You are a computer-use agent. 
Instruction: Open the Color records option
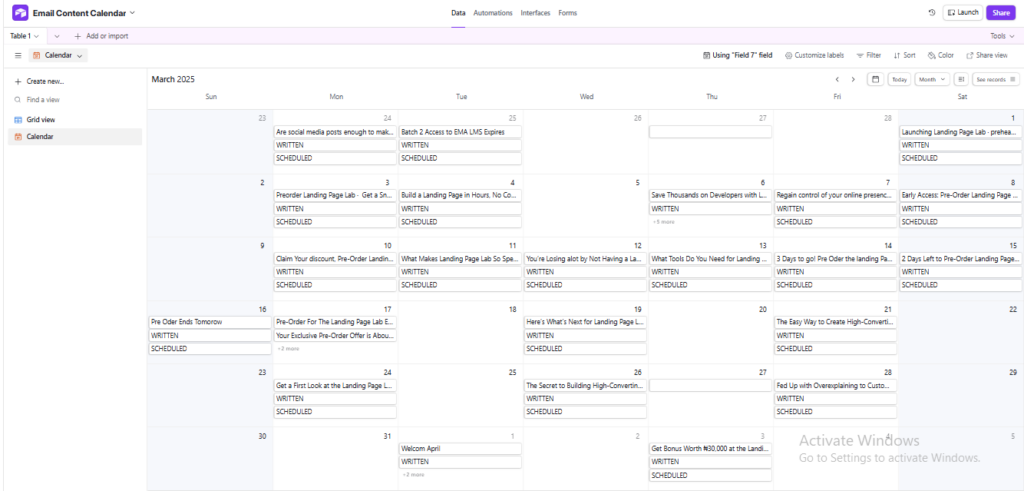pos(940,56)
